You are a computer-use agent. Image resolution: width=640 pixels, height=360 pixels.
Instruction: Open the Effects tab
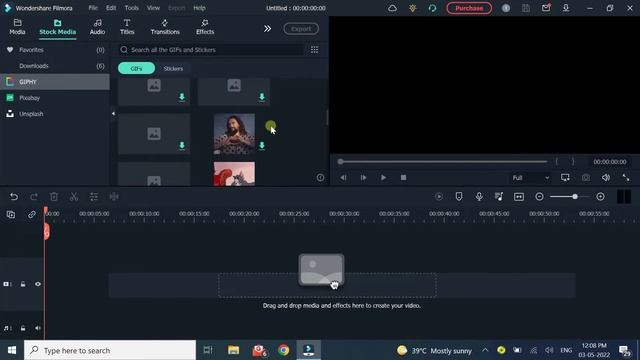(x=205, y=27)
